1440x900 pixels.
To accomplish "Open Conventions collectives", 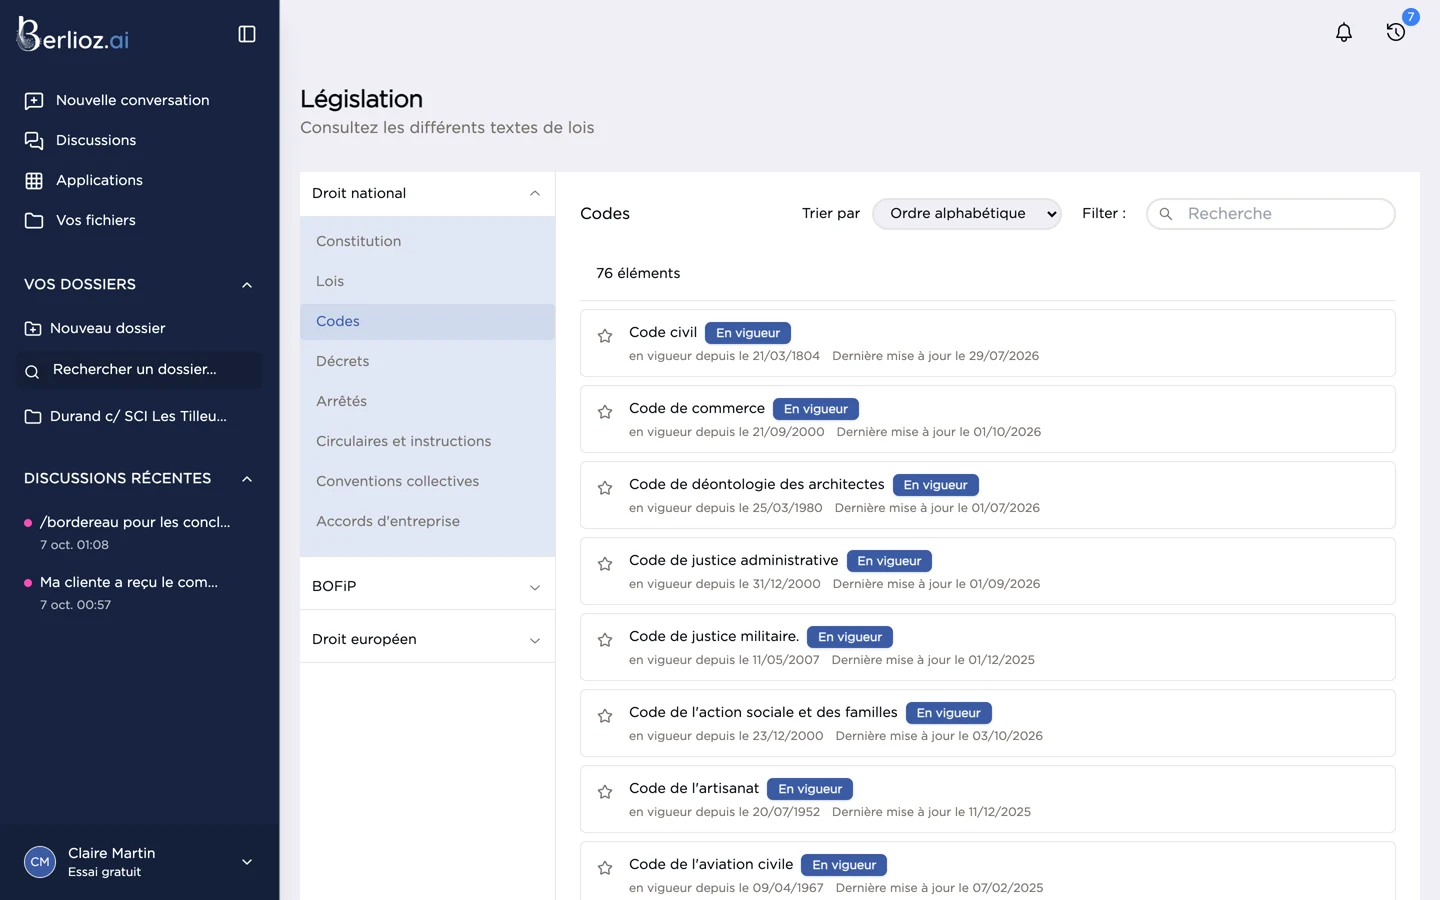I will click(427, 481).
